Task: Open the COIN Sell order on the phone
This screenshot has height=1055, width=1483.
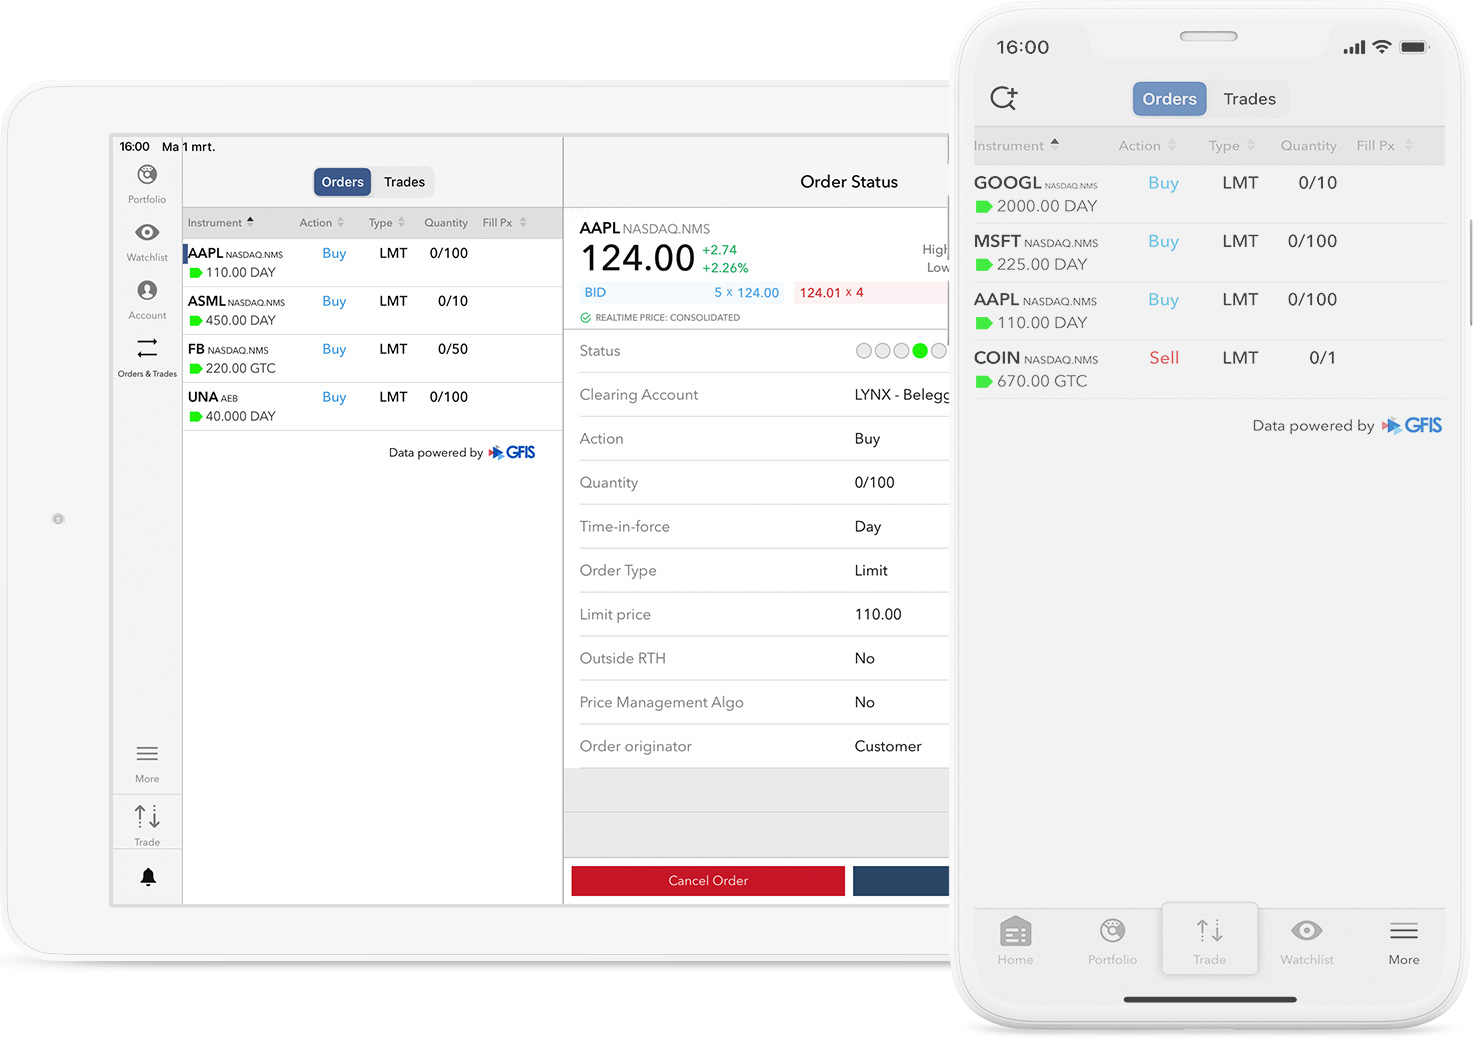Action: click(1209, 369)
